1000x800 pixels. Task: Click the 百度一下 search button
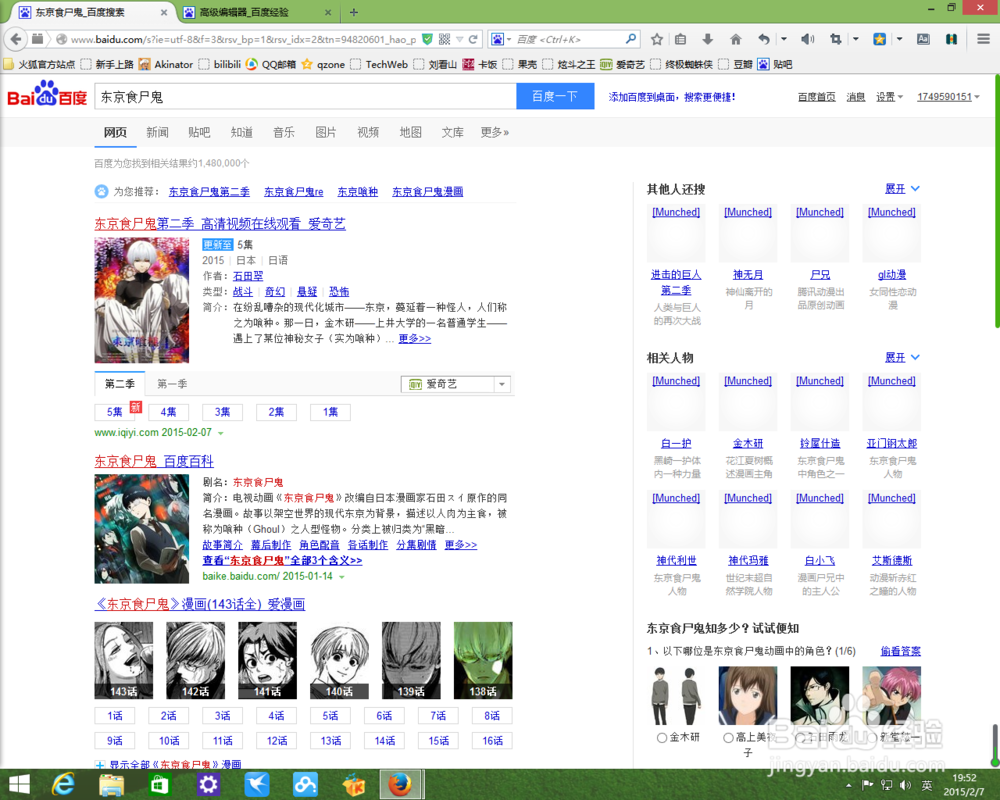tap(555, 96)
